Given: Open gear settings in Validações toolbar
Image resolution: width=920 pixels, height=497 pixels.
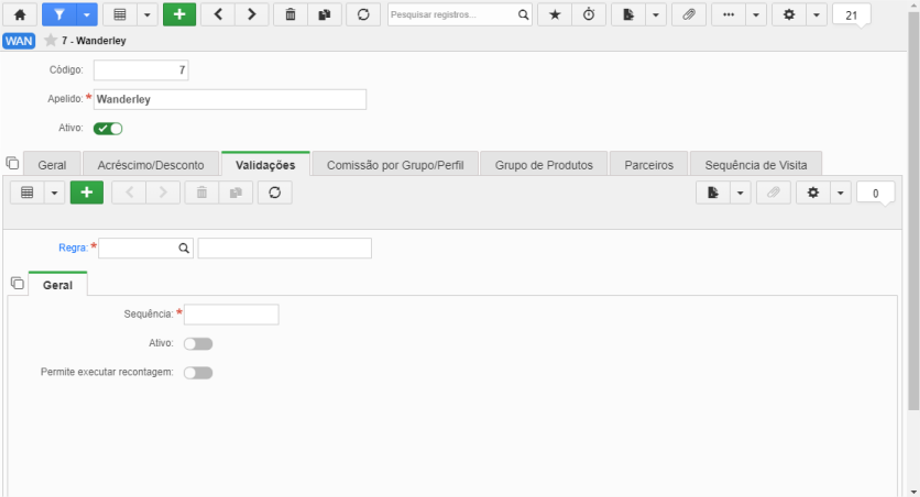Looking at the screenshot, I should click(x=813, y=192).
